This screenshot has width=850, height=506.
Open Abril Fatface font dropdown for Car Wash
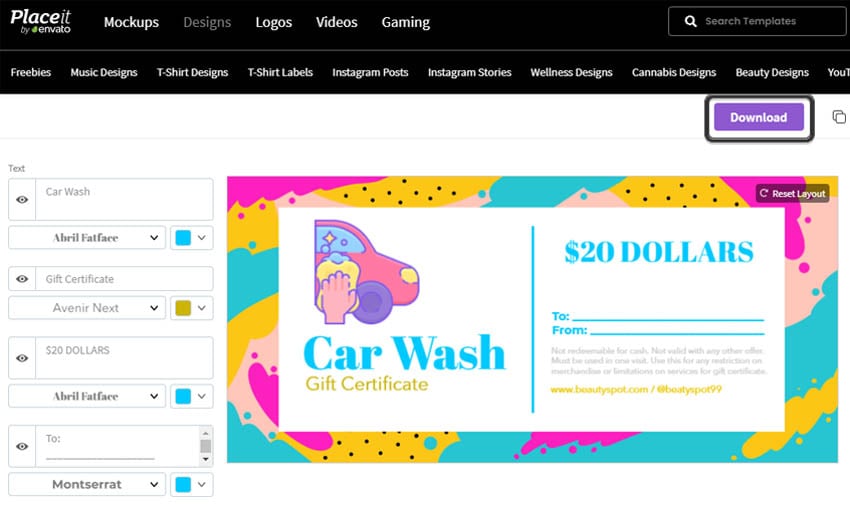click(x=87, y=238)
